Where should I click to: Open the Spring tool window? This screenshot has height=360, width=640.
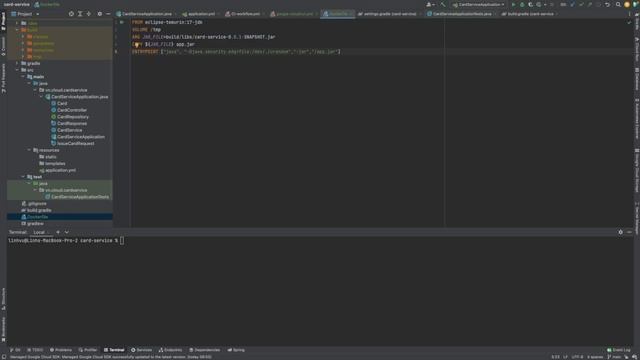pyautogui.click(x=236, y=350)
